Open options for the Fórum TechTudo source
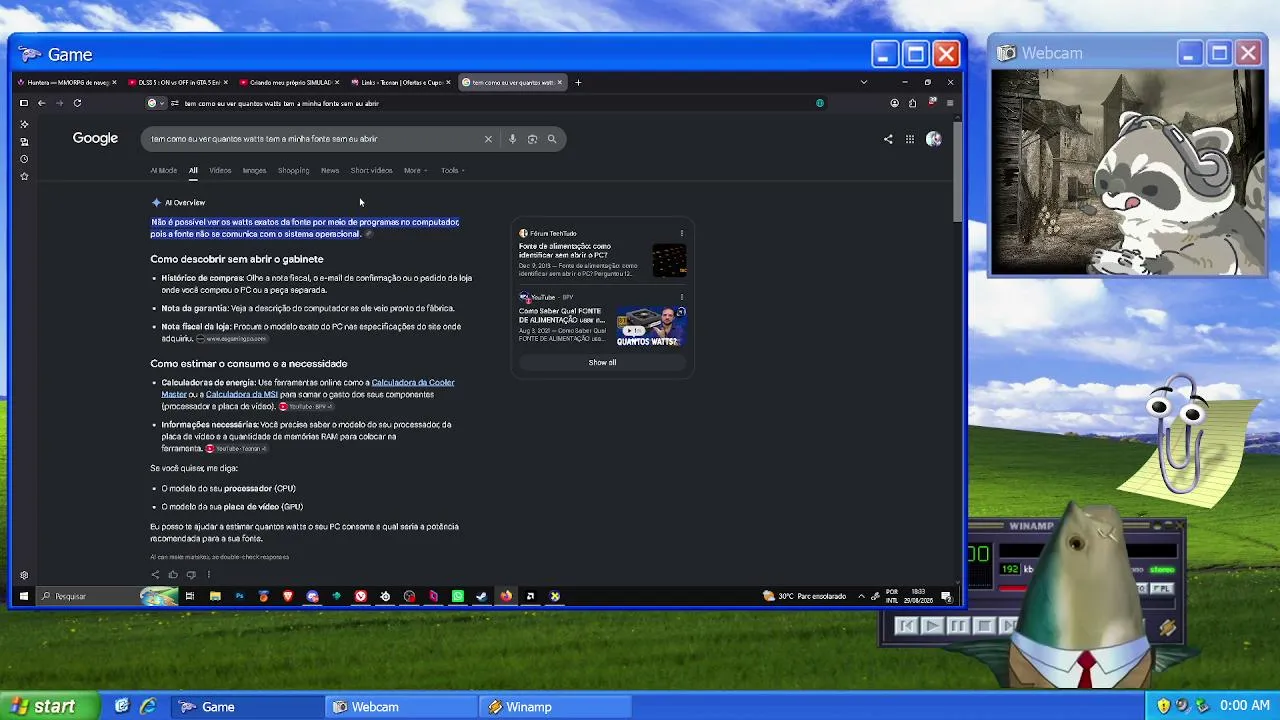This screenshot has height=720, width=1280. pos(682,233)
